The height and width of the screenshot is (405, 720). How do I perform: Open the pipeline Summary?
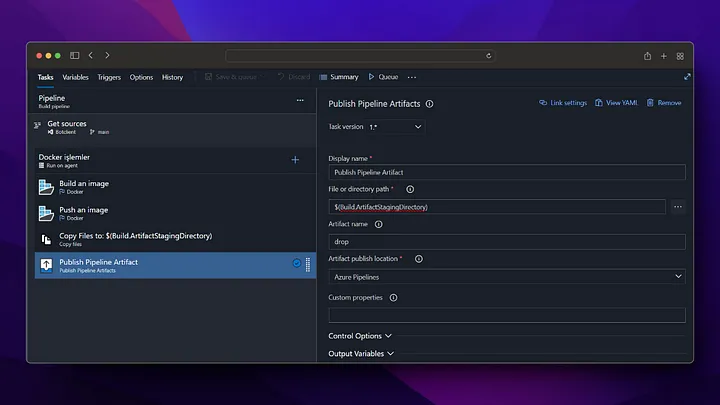(339, 77)
